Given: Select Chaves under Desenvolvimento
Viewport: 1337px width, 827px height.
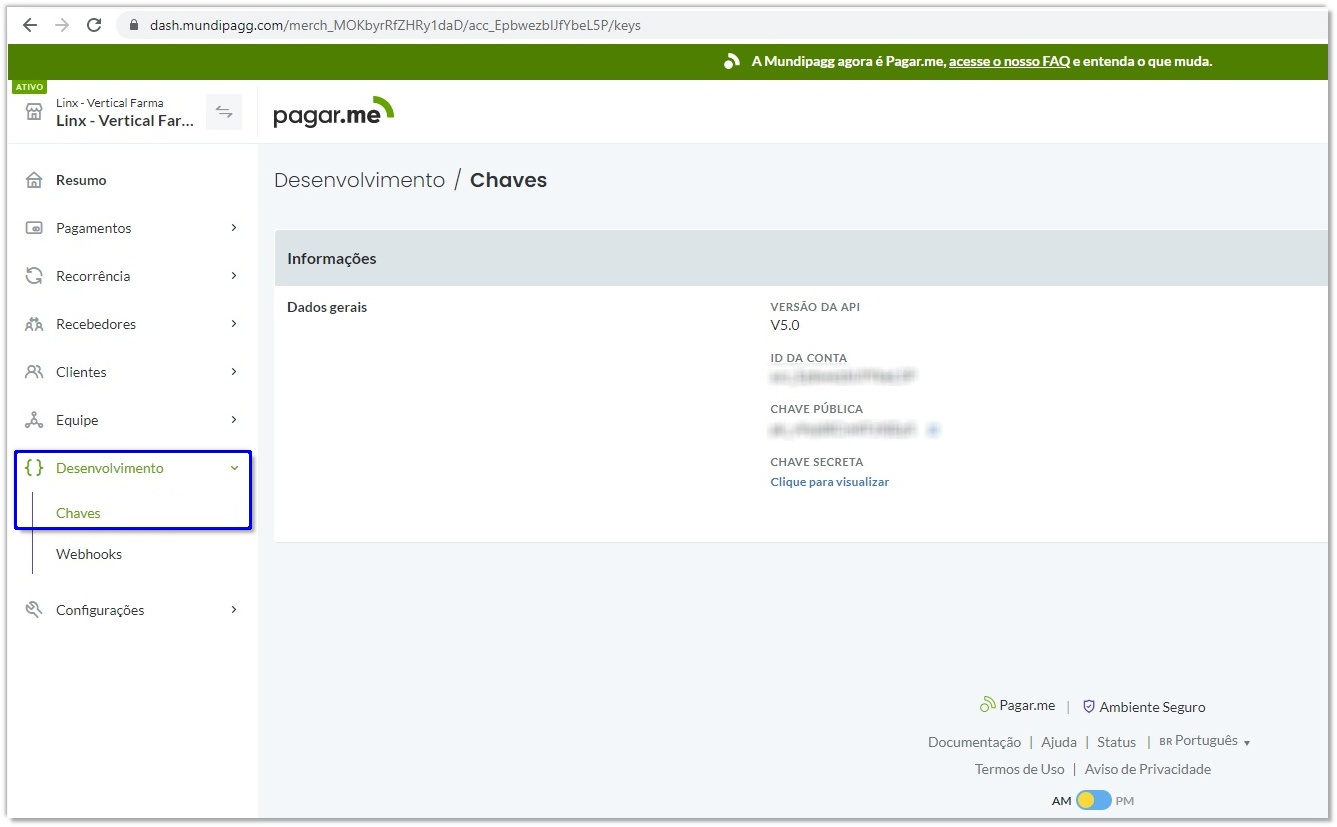Looking at the screenshot, I should 78,513.
